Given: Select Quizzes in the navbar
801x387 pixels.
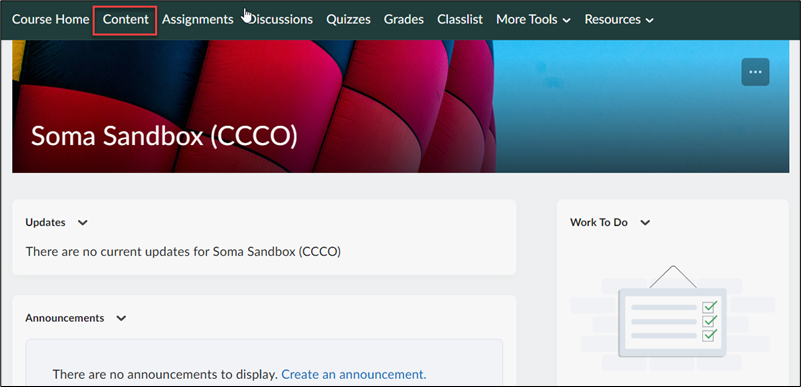Looking at the screenshot, I should click(348, 19).
